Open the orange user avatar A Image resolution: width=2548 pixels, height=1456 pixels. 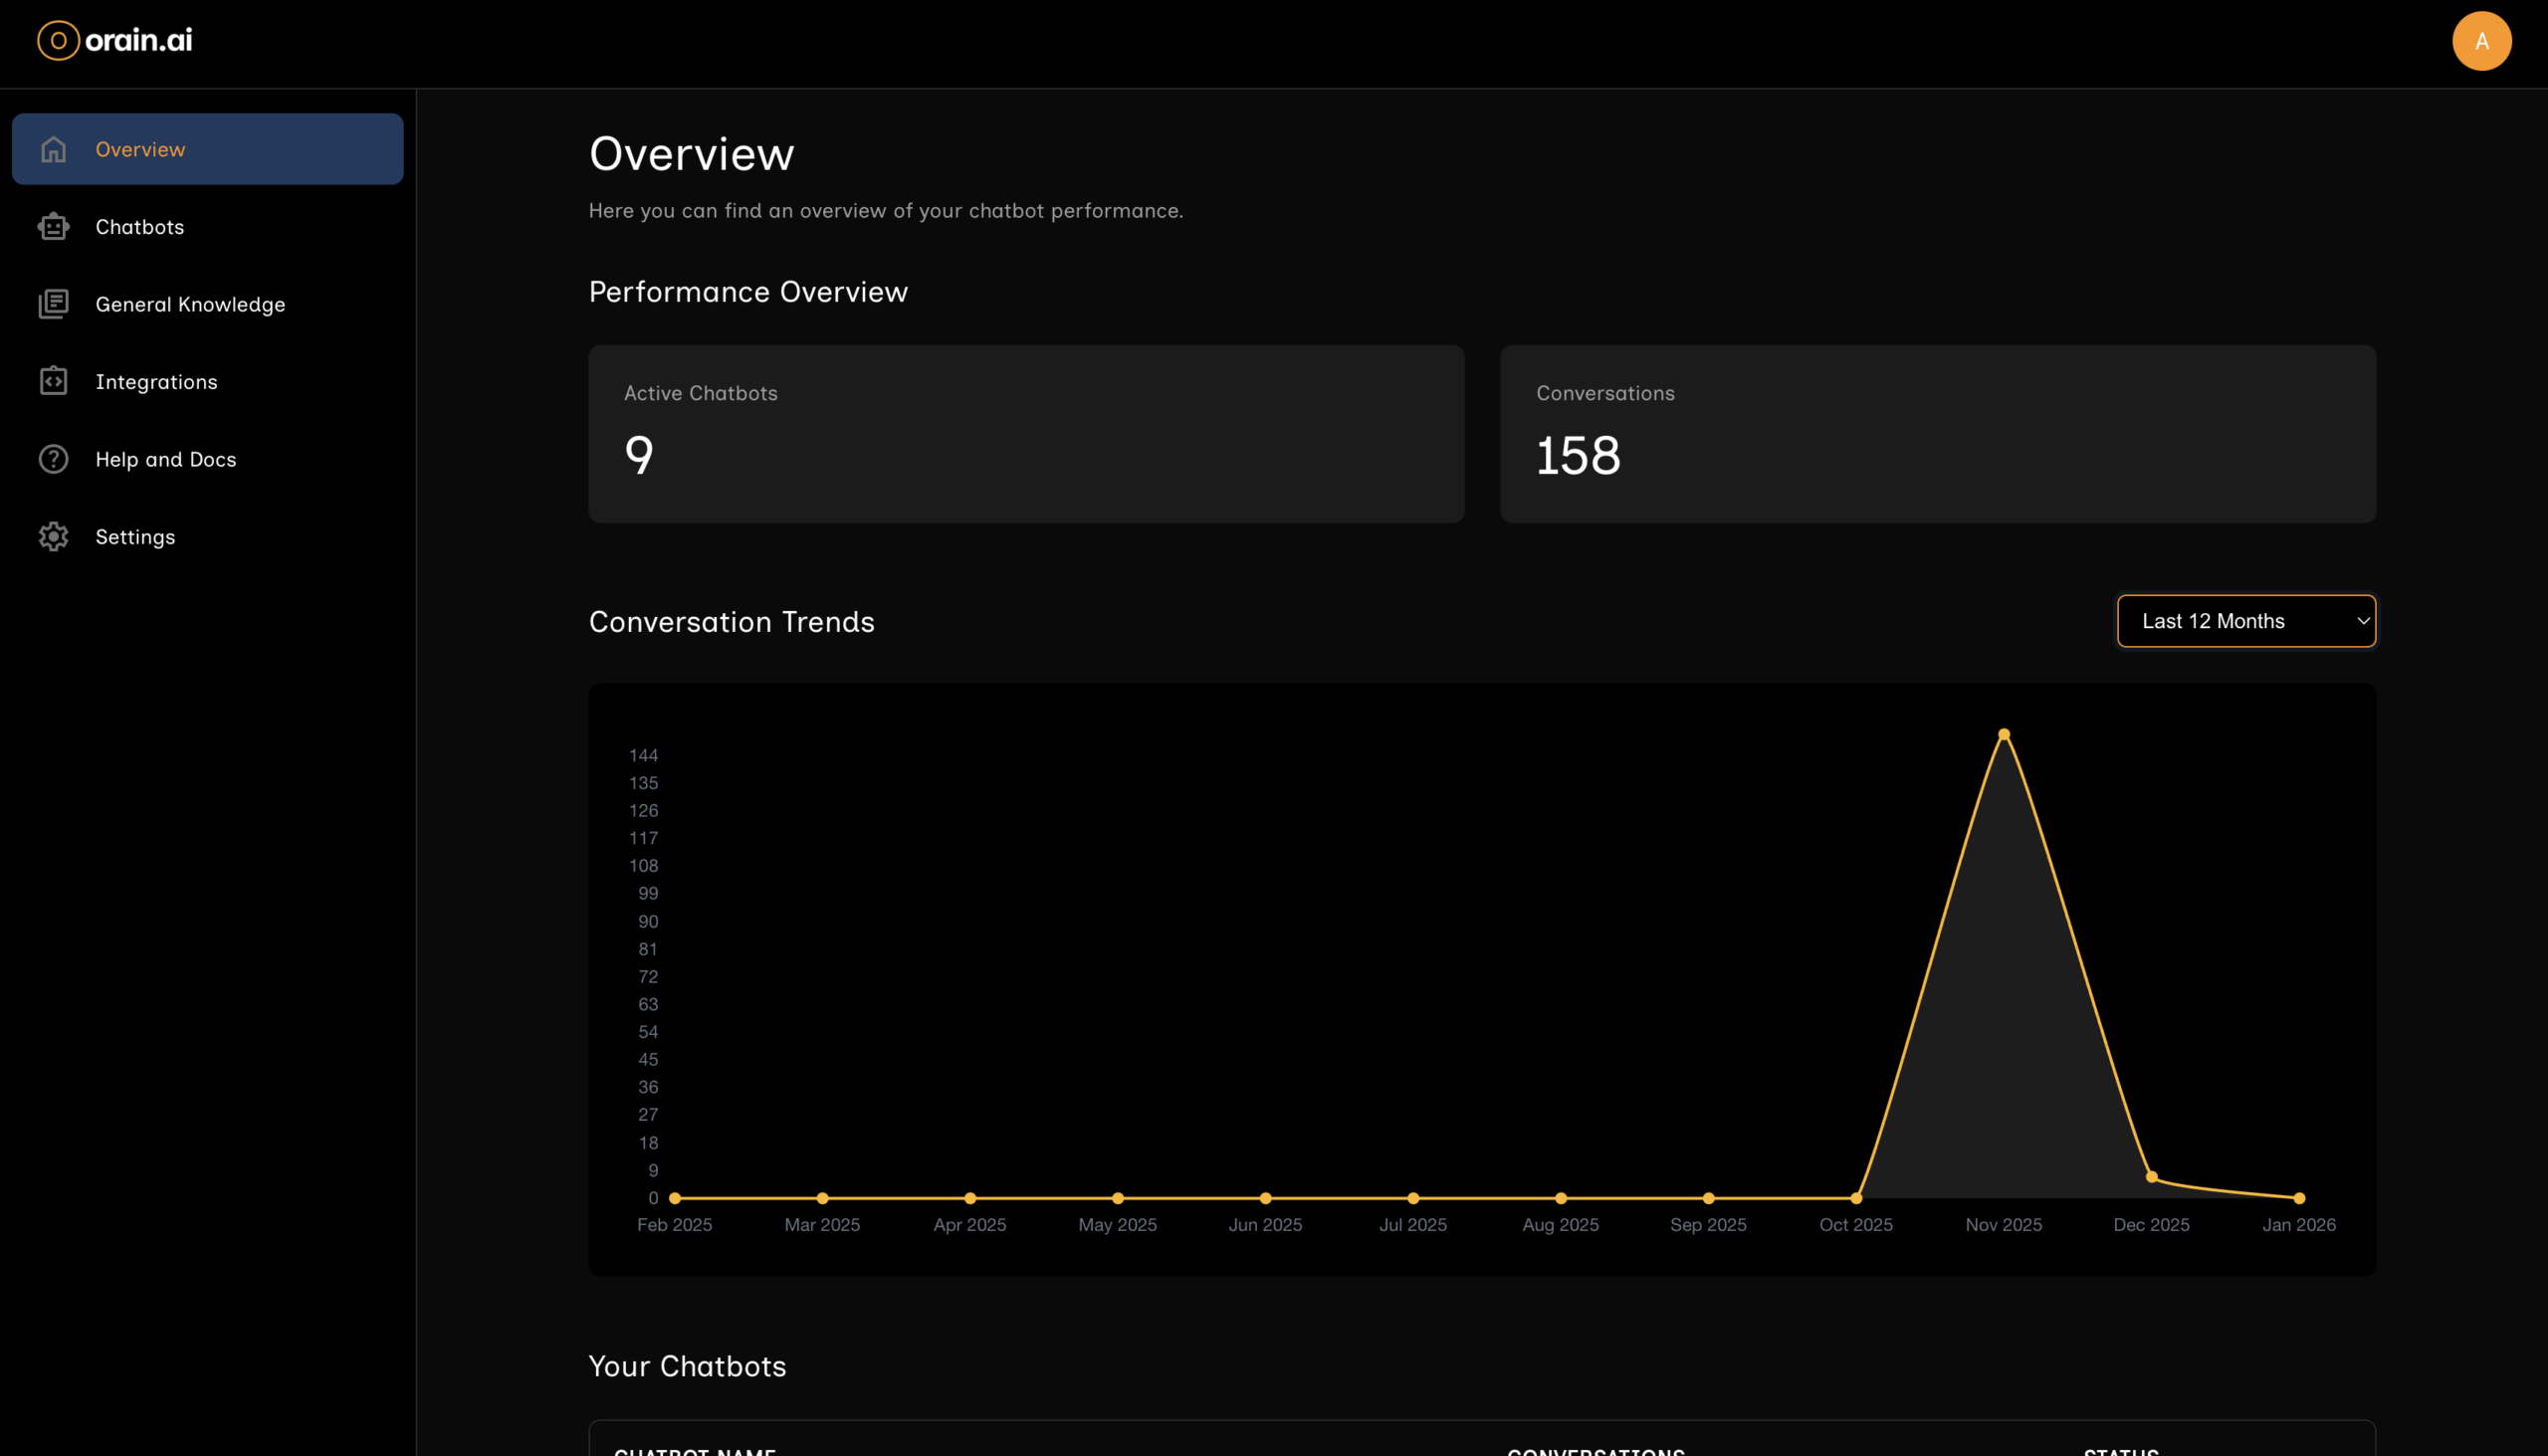[2481, 41]
